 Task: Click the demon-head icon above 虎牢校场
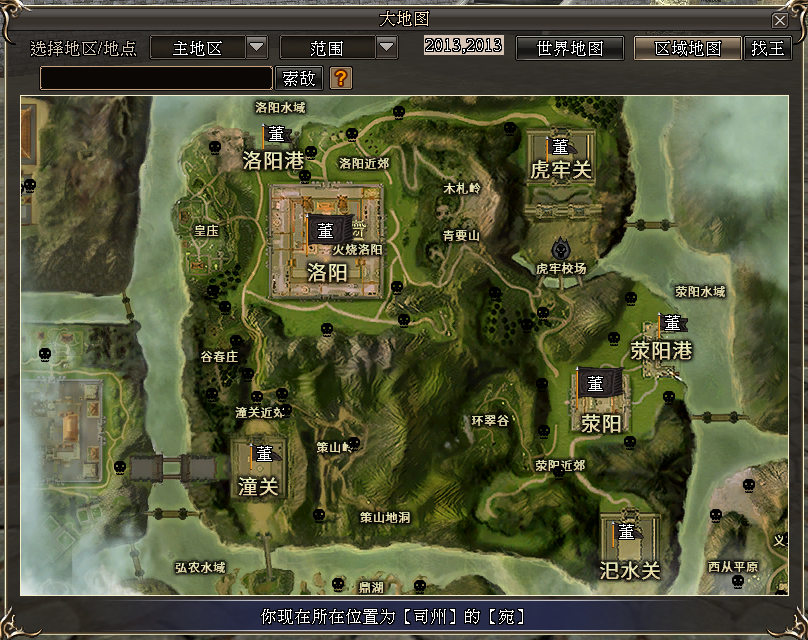tap(561, 249)
